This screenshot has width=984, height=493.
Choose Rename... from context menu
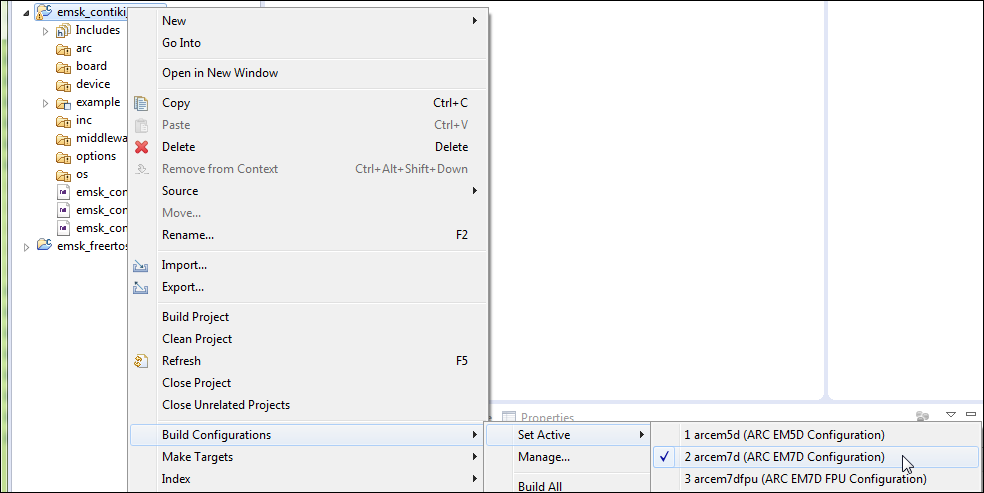pyautogui.click(x=308, y=235)
